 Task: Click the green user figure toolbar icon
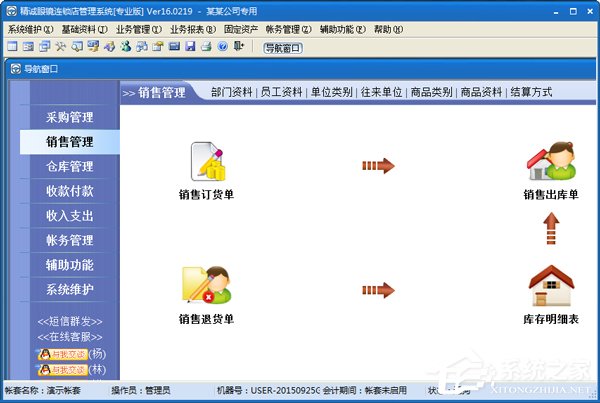(126, 47)
